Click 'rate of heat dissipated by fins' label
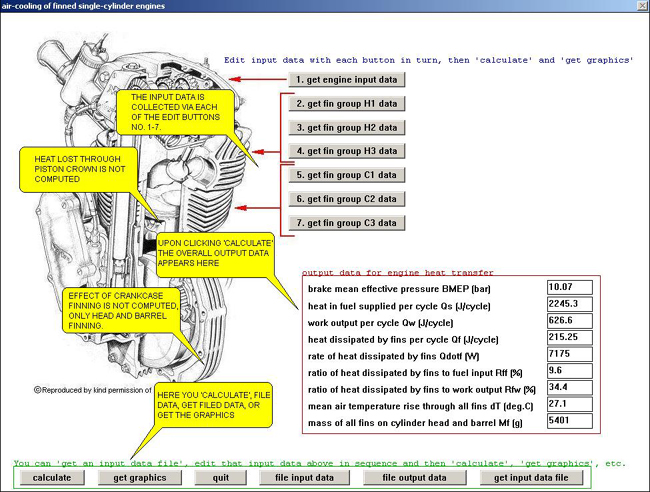The image size is (650, 492). coord(393,356)
